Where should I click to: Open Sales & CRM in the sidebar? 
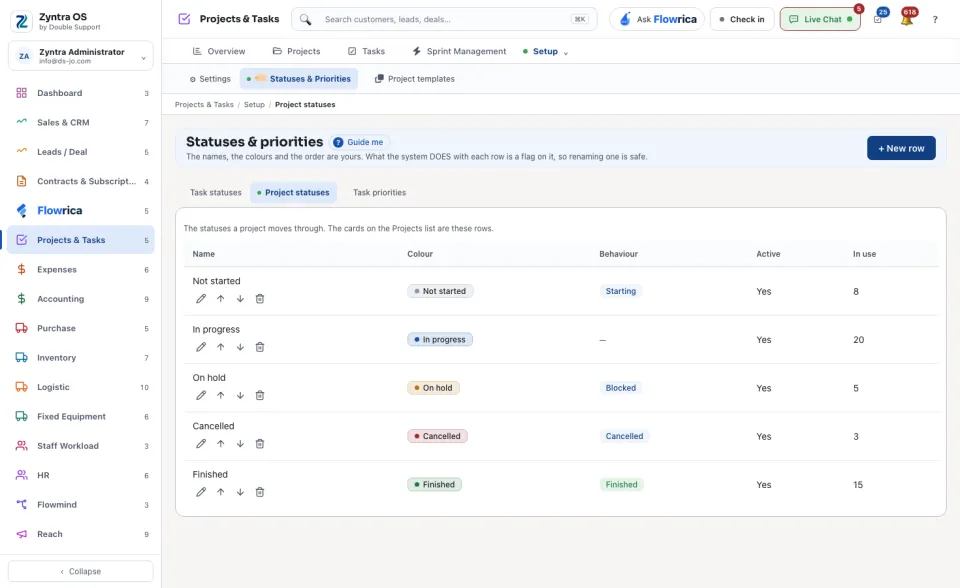click(x=81, y=122)
